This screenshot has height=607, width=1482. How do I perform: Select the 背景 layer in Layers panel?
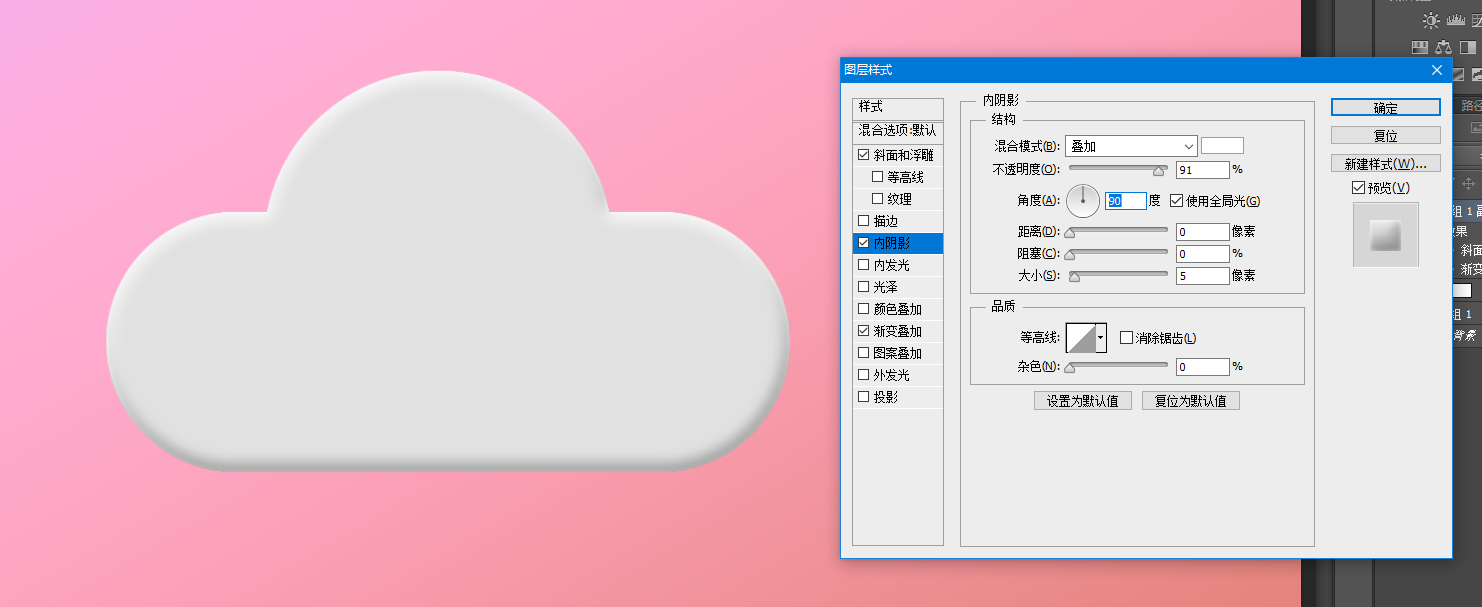1467,335
